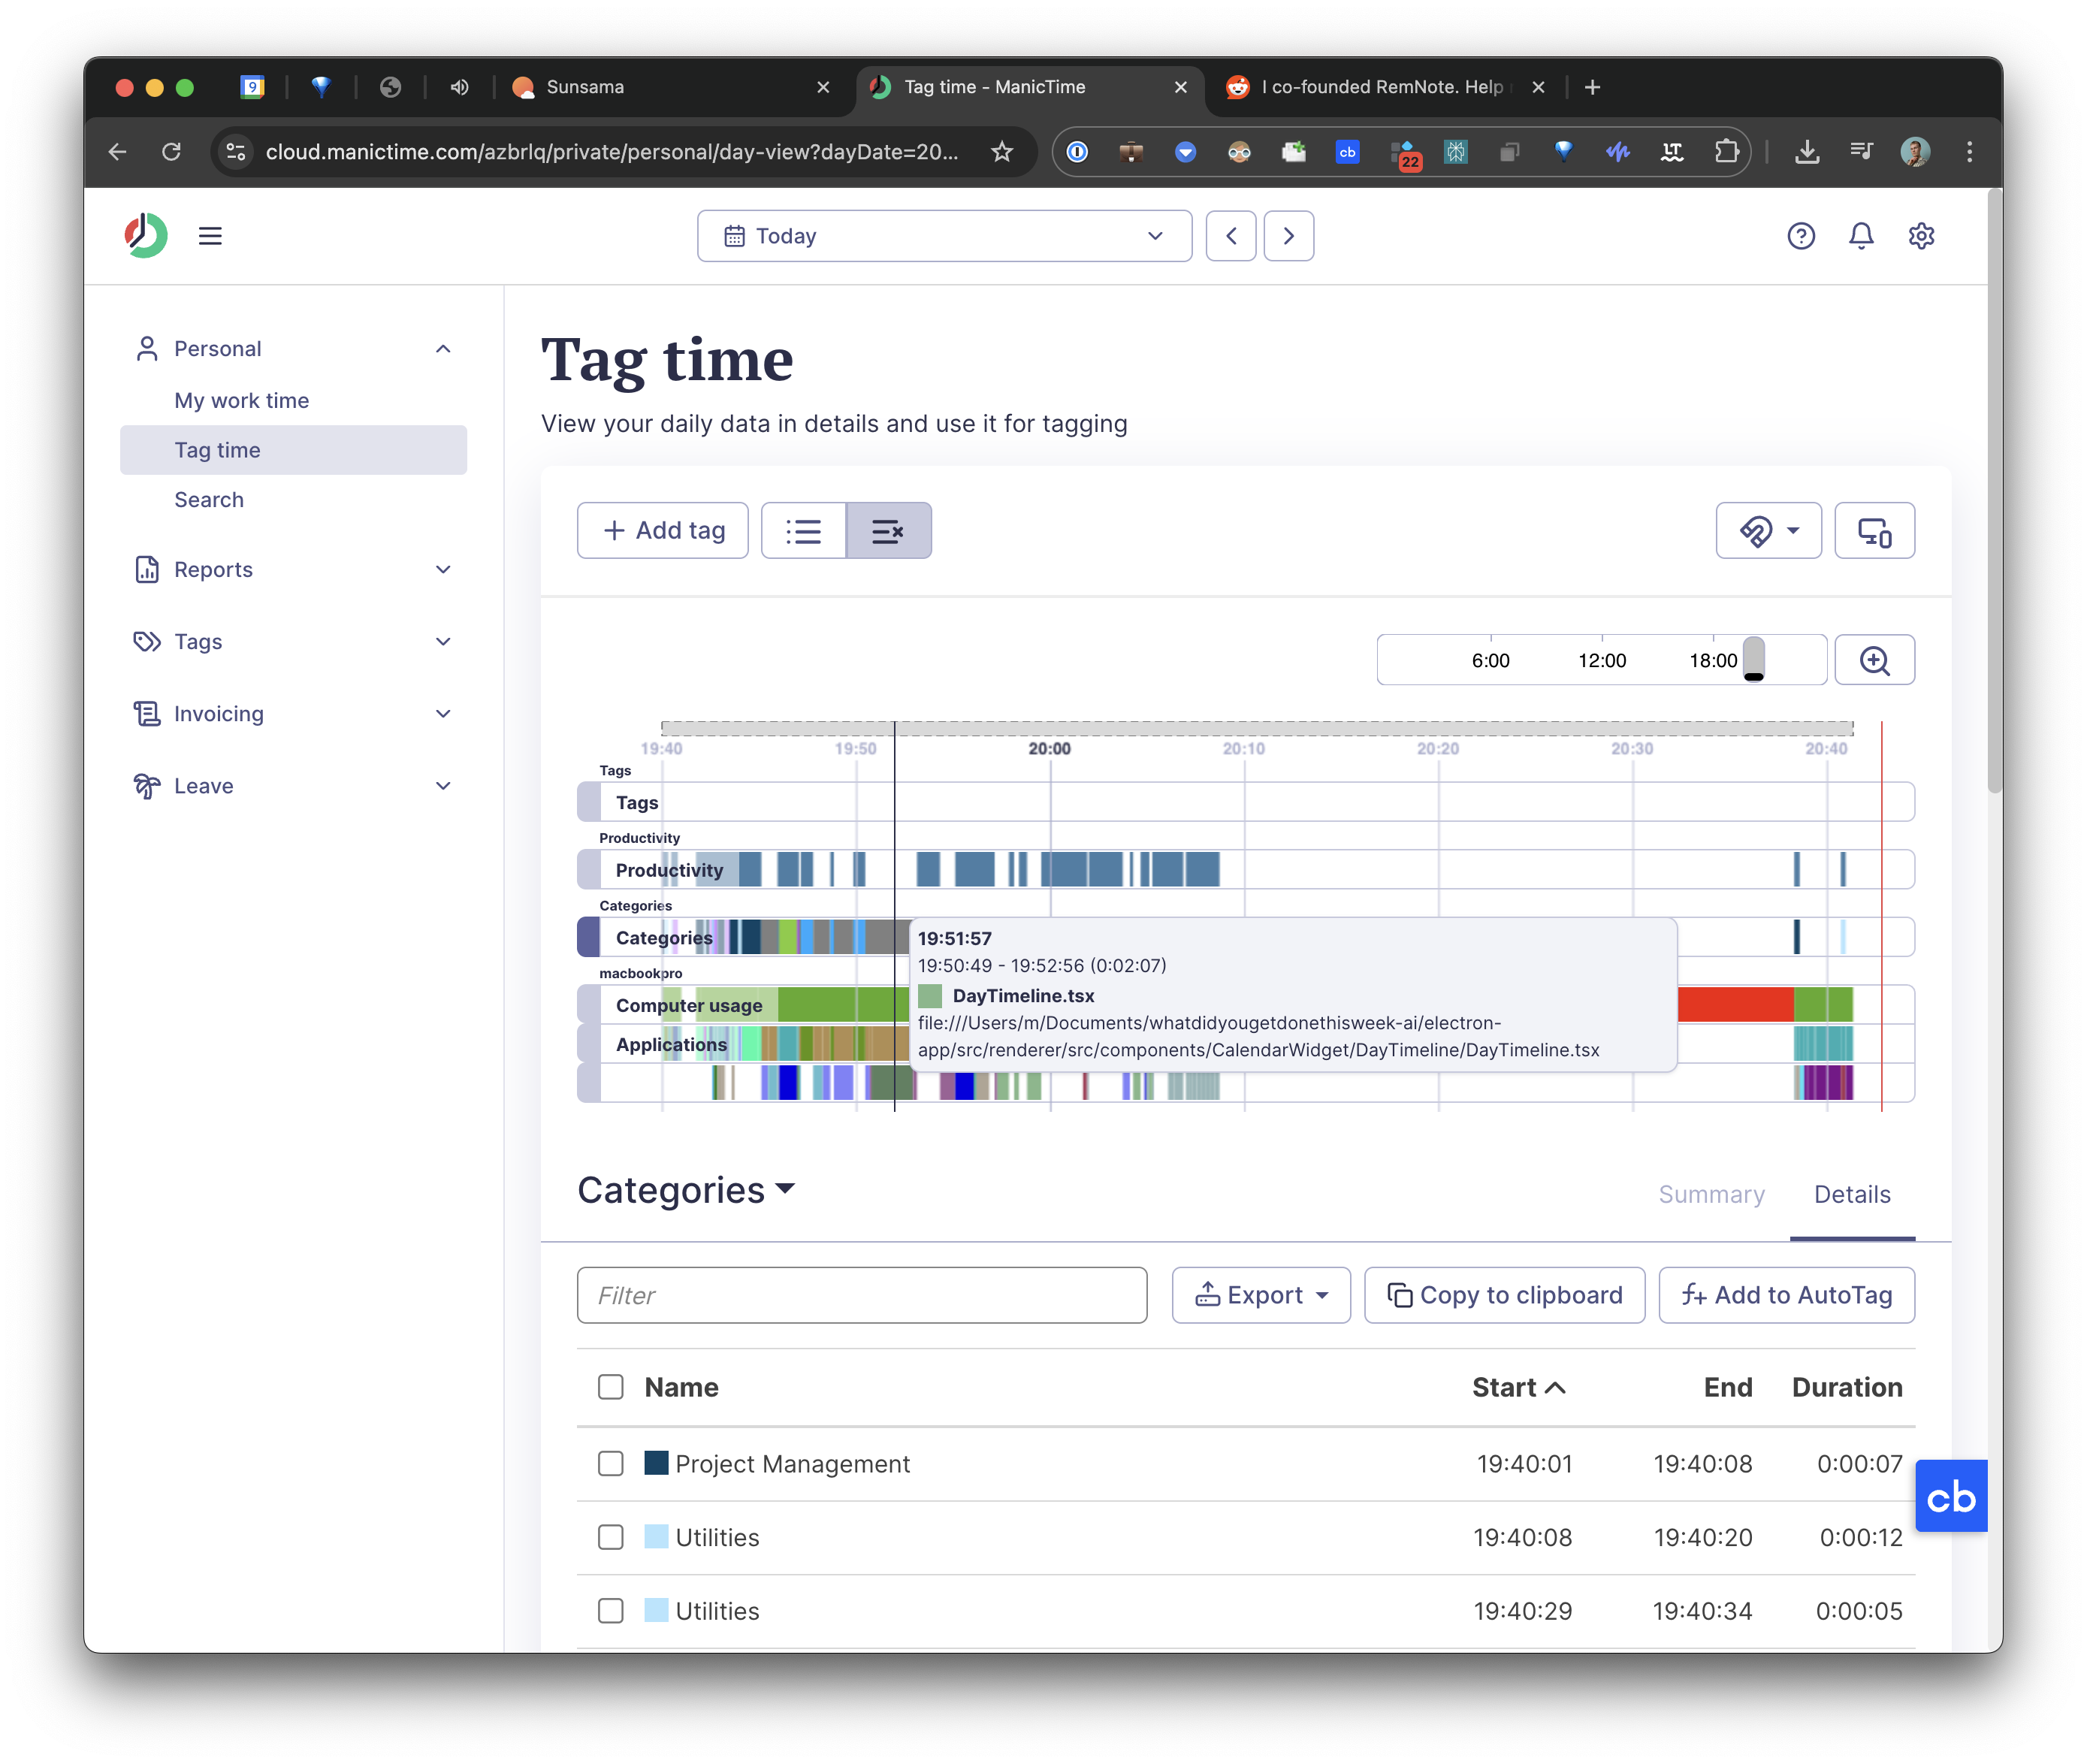
Task: Click the gray handle on day-range slider
Action: coord(1753,659)
